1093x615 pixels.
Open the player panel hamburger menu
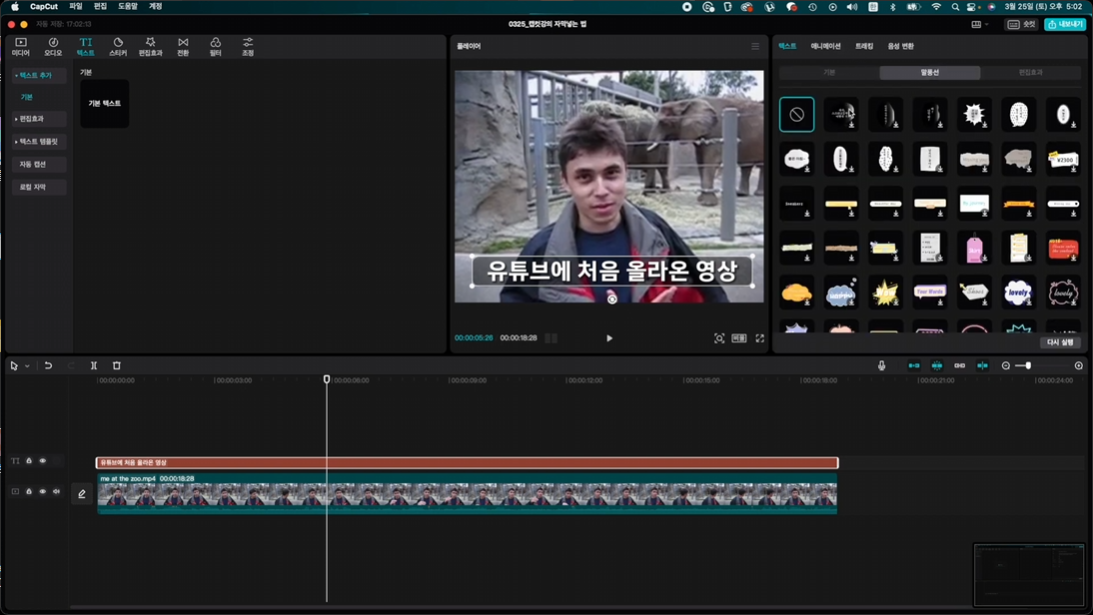pos(755,46)
